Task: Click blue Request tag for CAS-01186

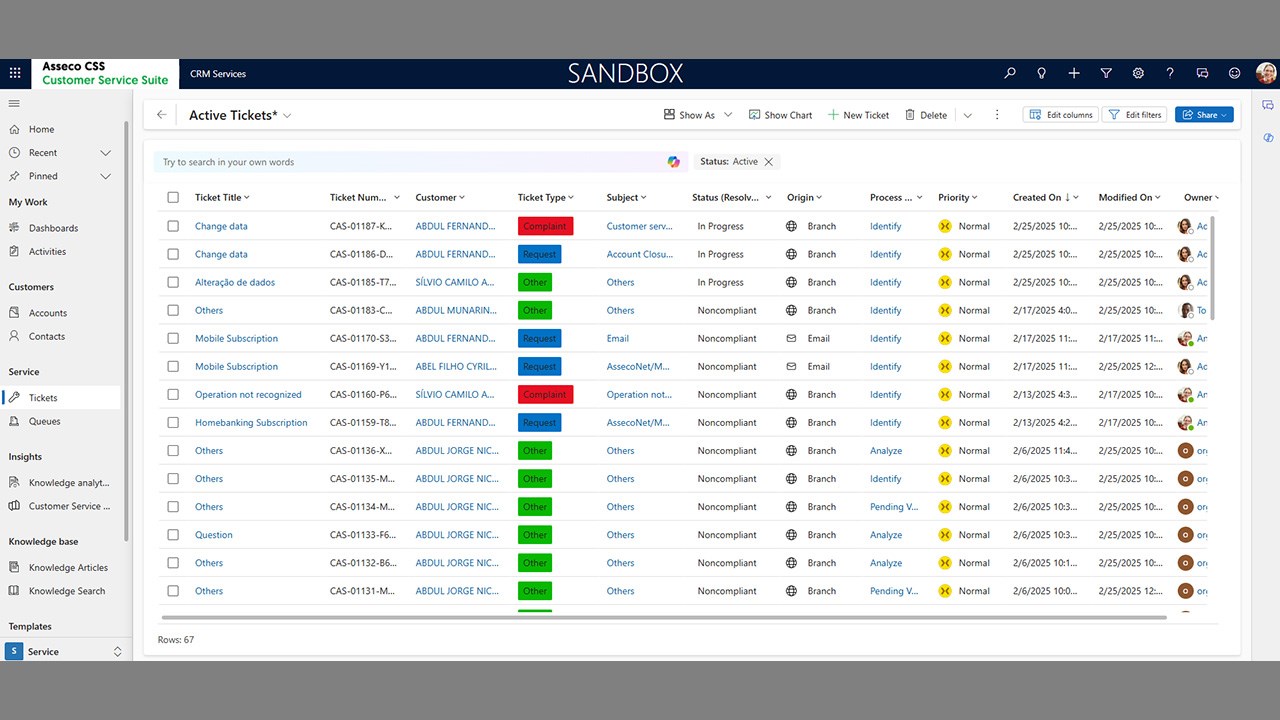Action: [539, 254]
